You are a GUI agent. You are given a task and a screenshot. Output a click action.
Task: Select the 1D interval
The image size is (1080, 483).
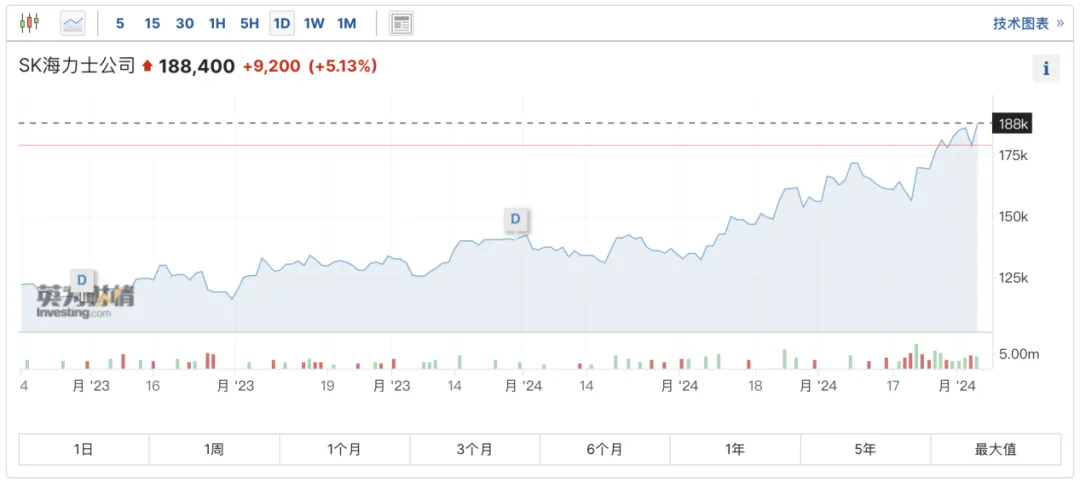tap(282, 23)
